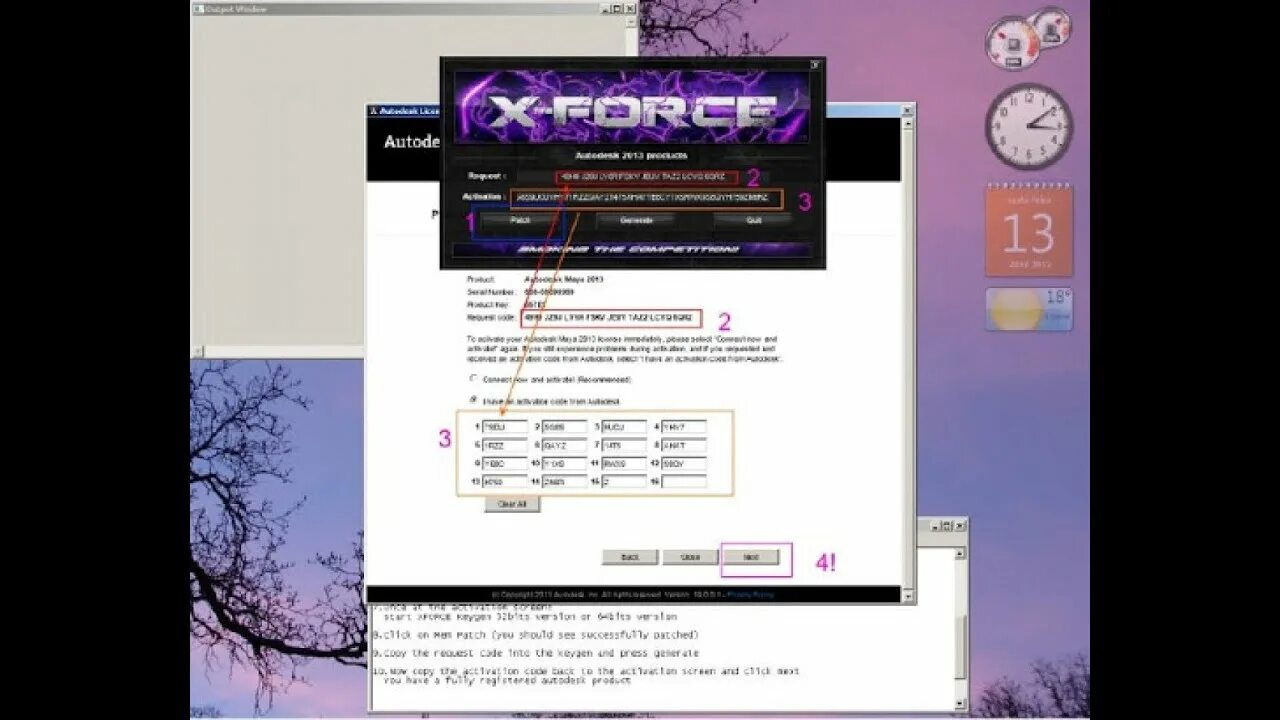
Task: Click activation code box number 15
Action: point(624,482)
